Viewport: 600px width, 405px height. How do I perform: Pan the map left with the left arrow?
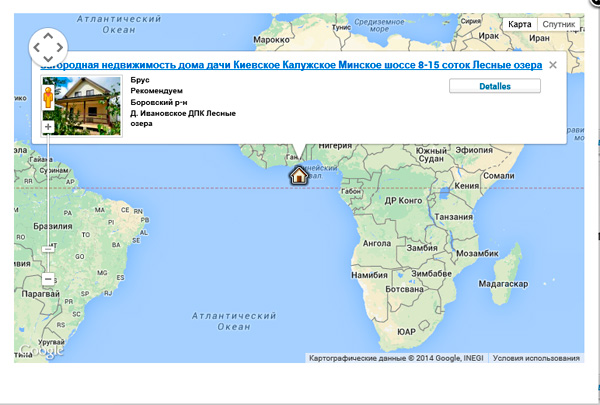[x=36, y=47]
